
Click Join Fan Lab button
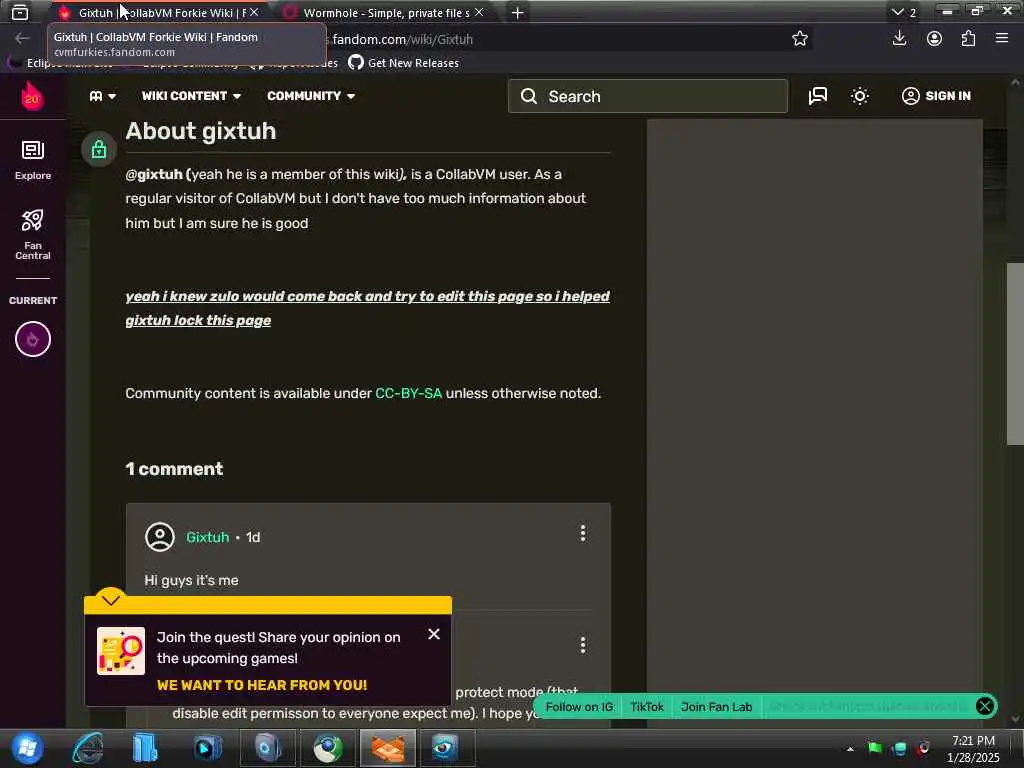pyautogui.click(x=716, y=707)
